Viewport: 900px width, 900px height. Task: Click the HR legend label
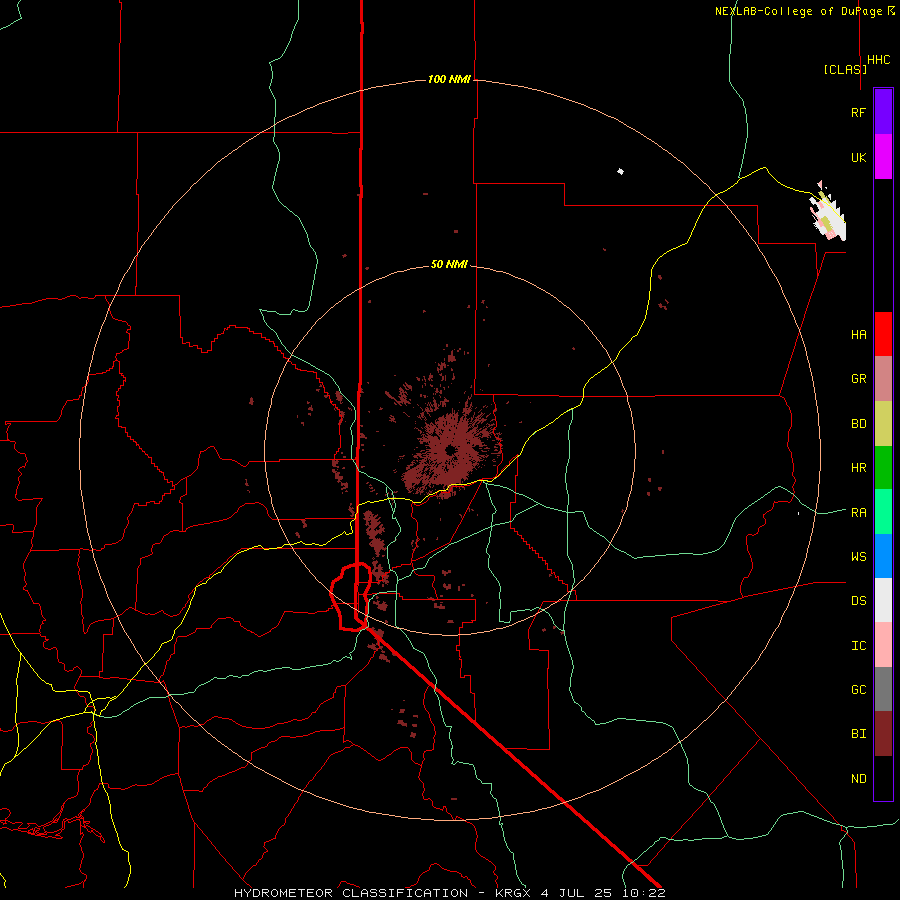point(859,467)
